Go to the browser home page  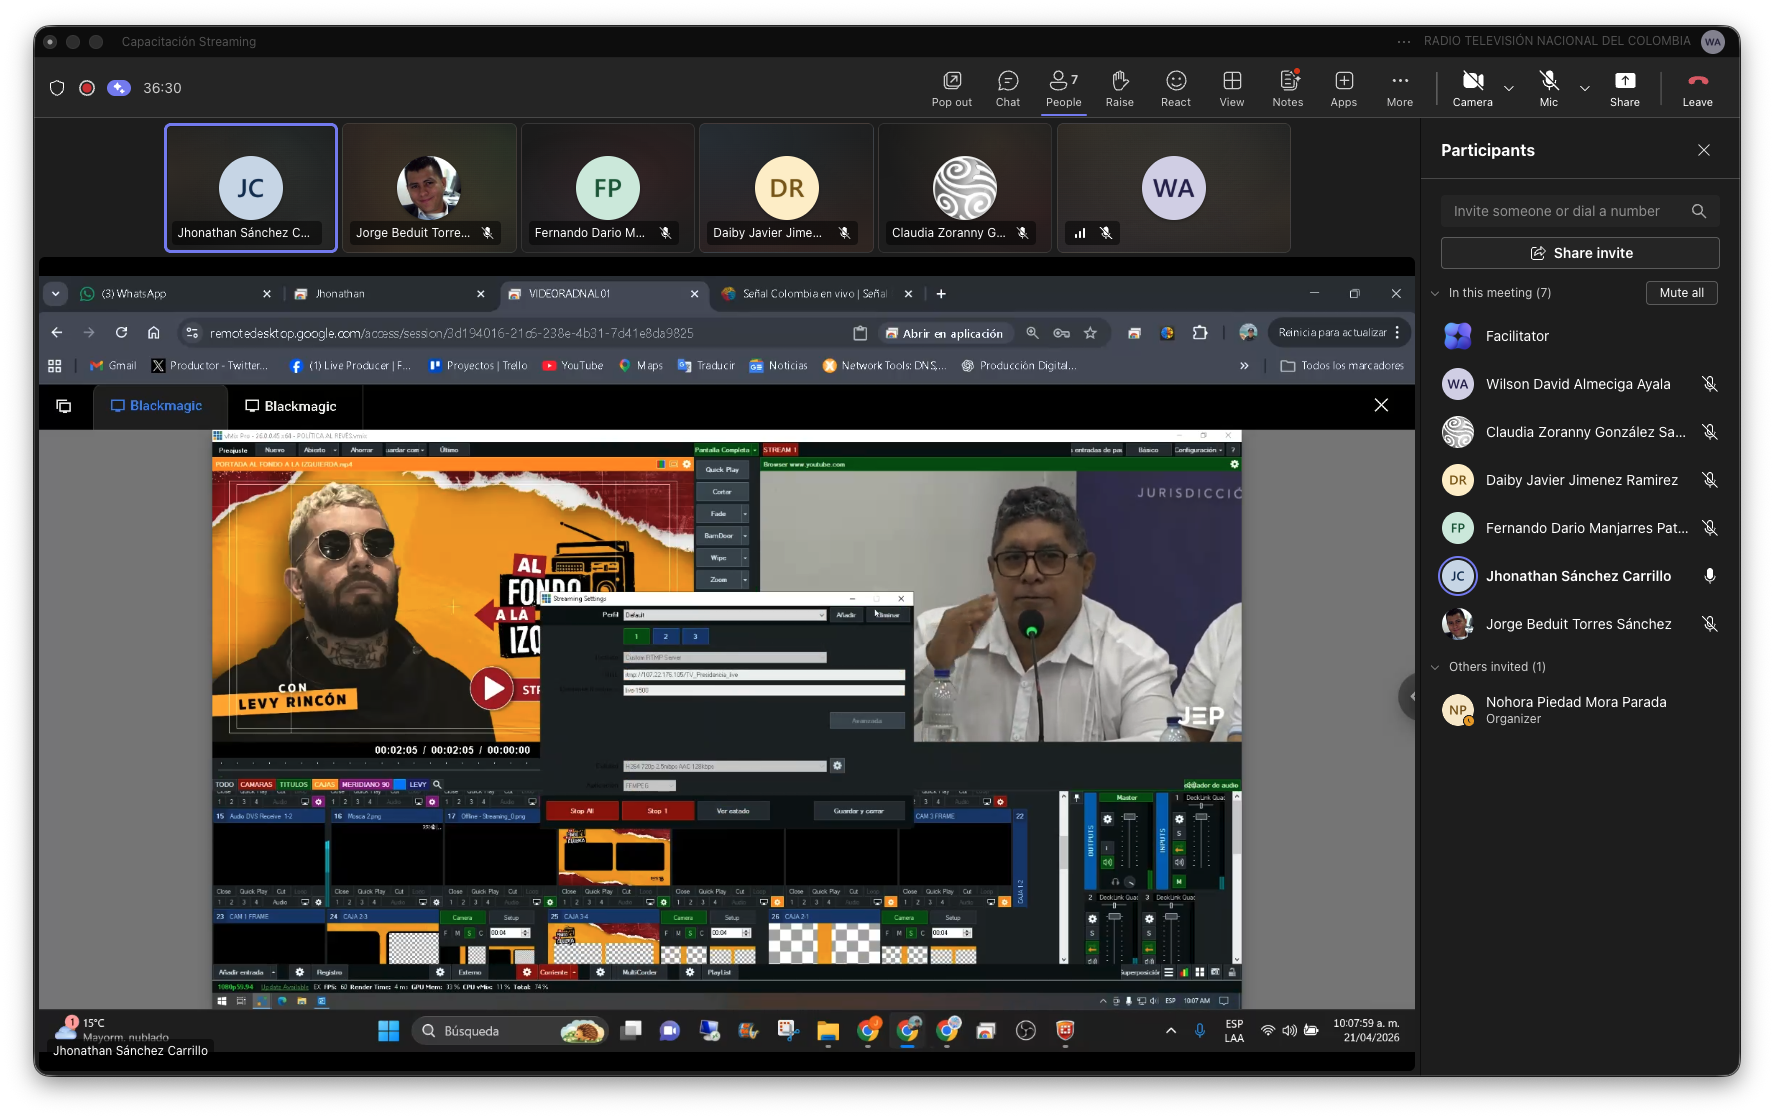153,333
